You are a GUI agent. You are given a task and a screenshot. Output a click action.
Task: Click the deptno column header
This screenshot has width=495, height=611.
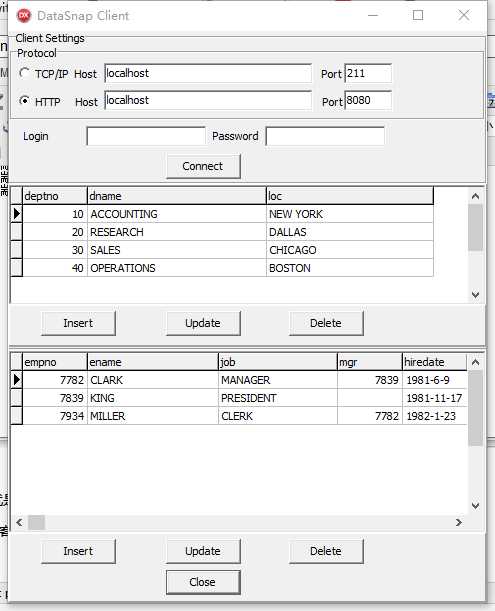(x=55, y=196)
